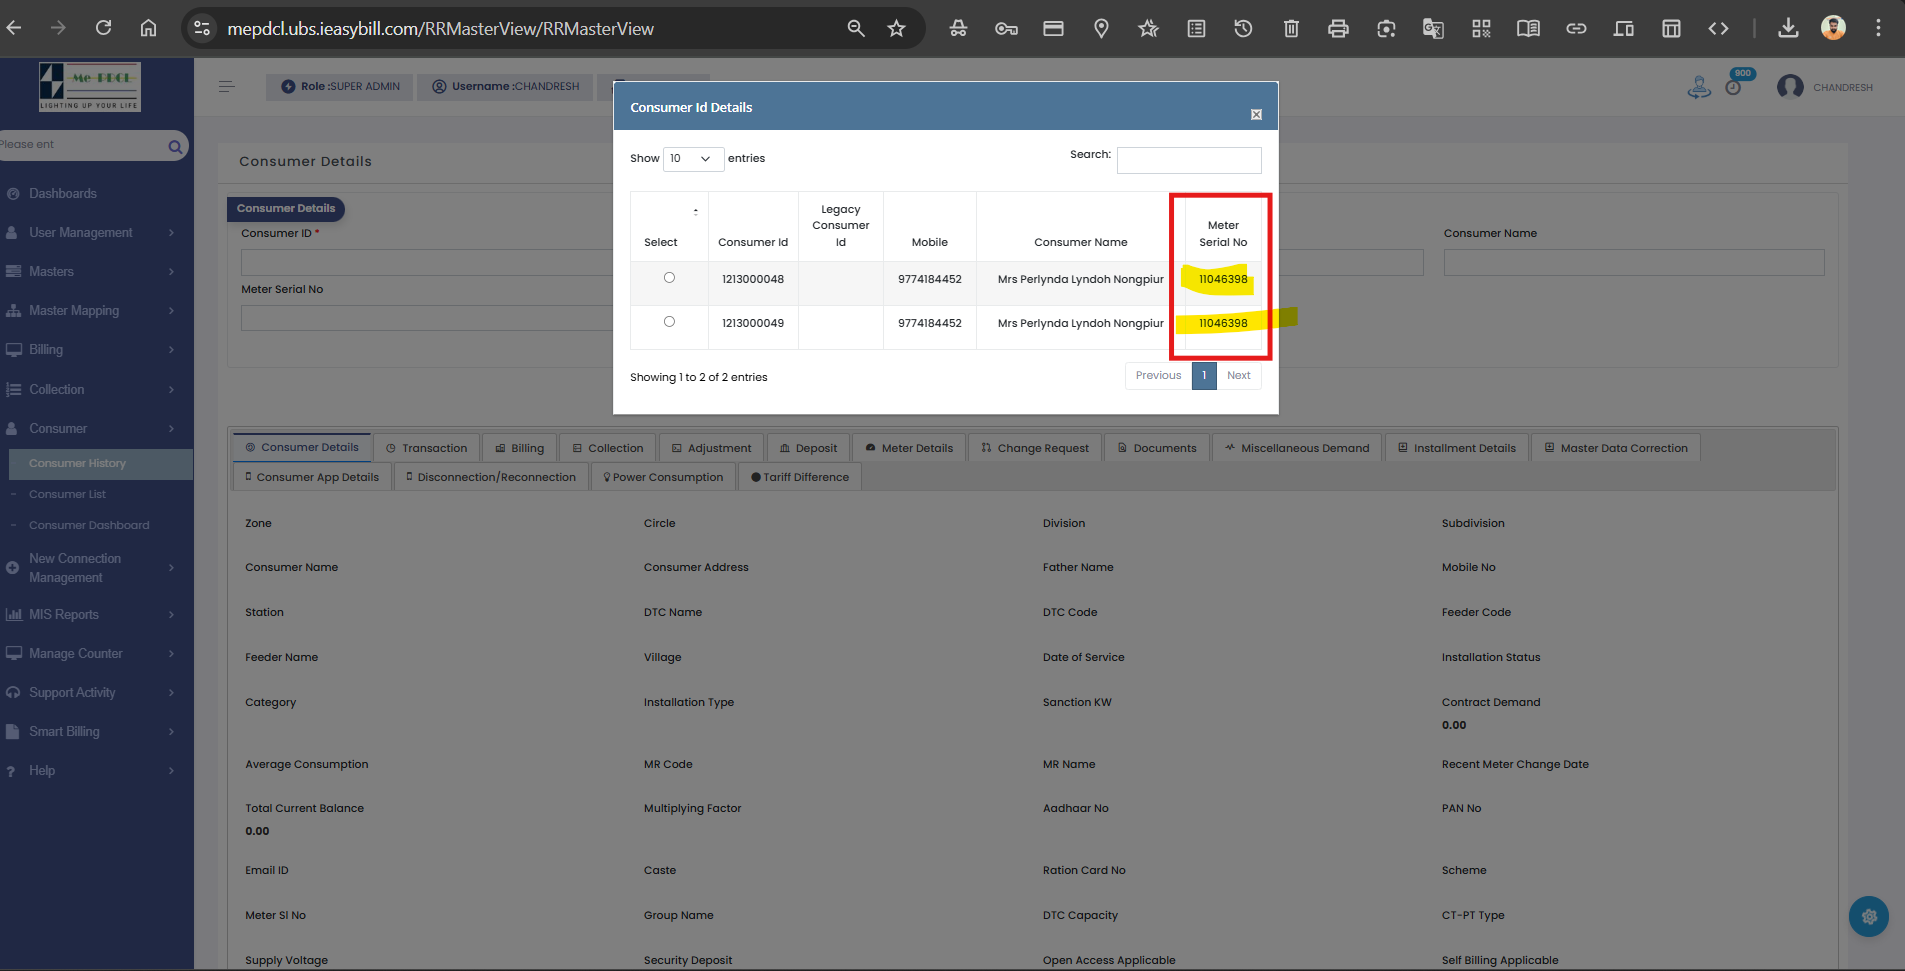This screenshot has height=971, width=1905.
Task: Open the Power Consumption tab
Action: (x=663, y=477)
